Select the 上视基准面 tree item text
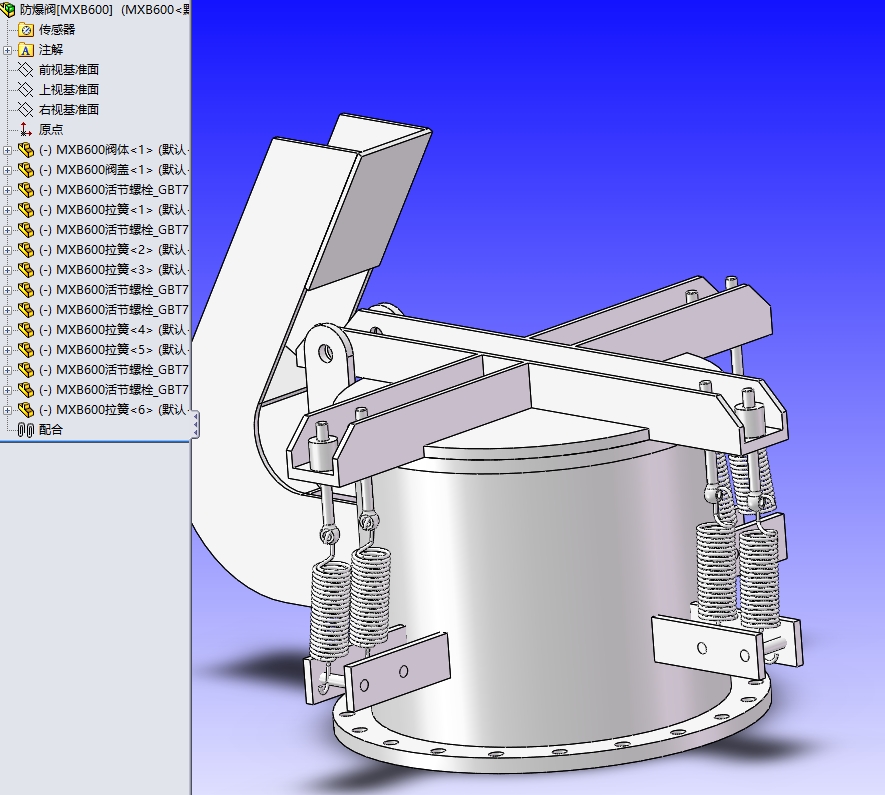 [69, 90]
